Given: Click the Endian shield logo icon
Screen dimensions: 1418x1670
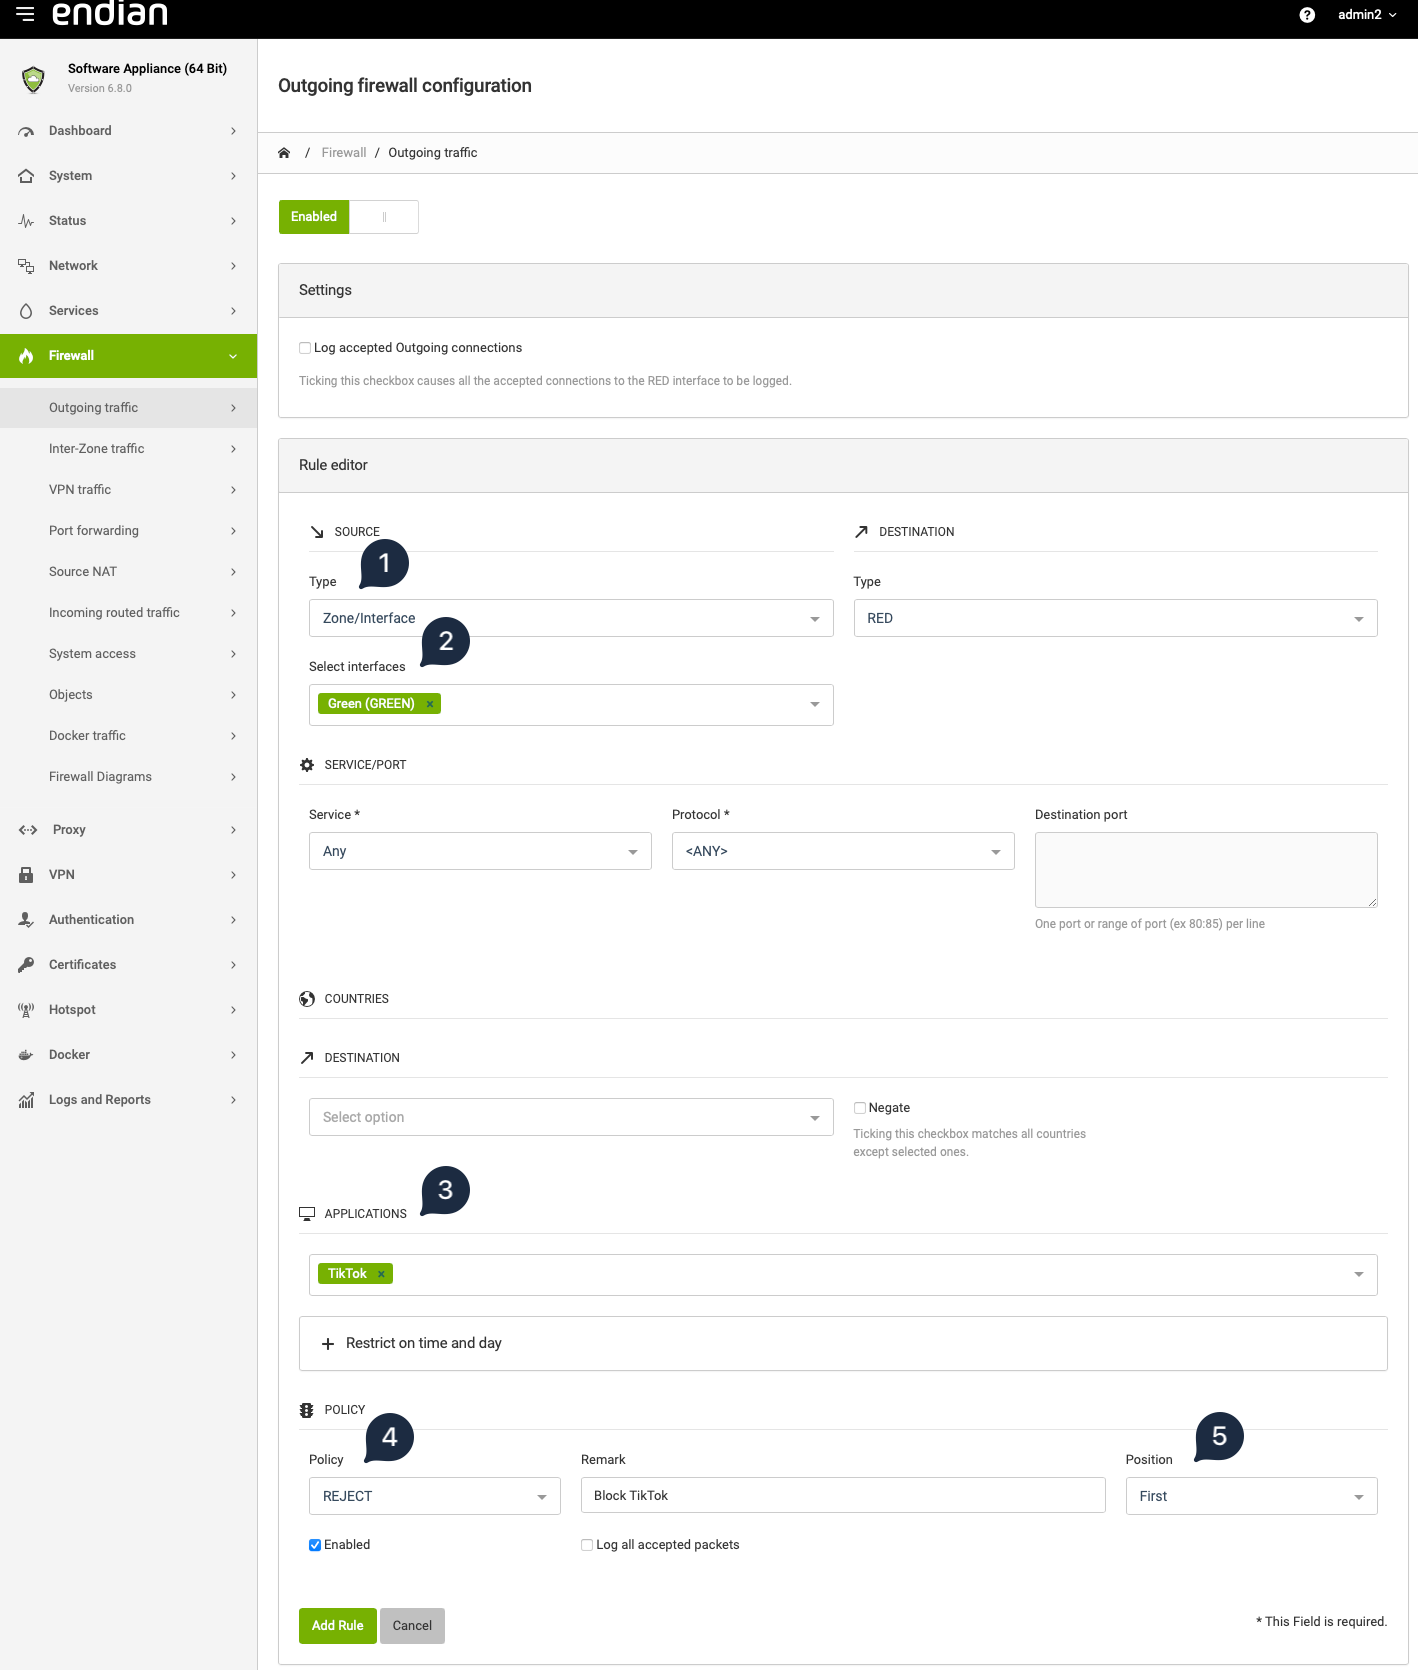Looking at the screenshot, I should [x=33, y=79].
